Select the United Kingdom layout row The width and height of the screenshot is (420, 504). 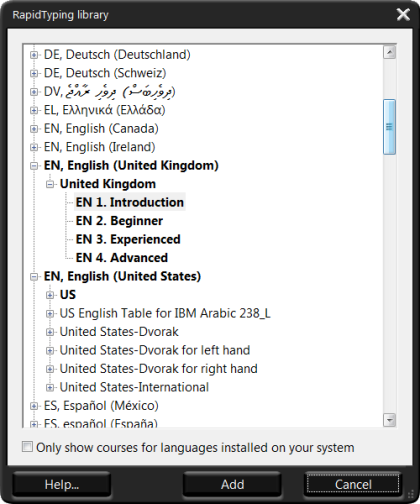(x=108, y=184)
